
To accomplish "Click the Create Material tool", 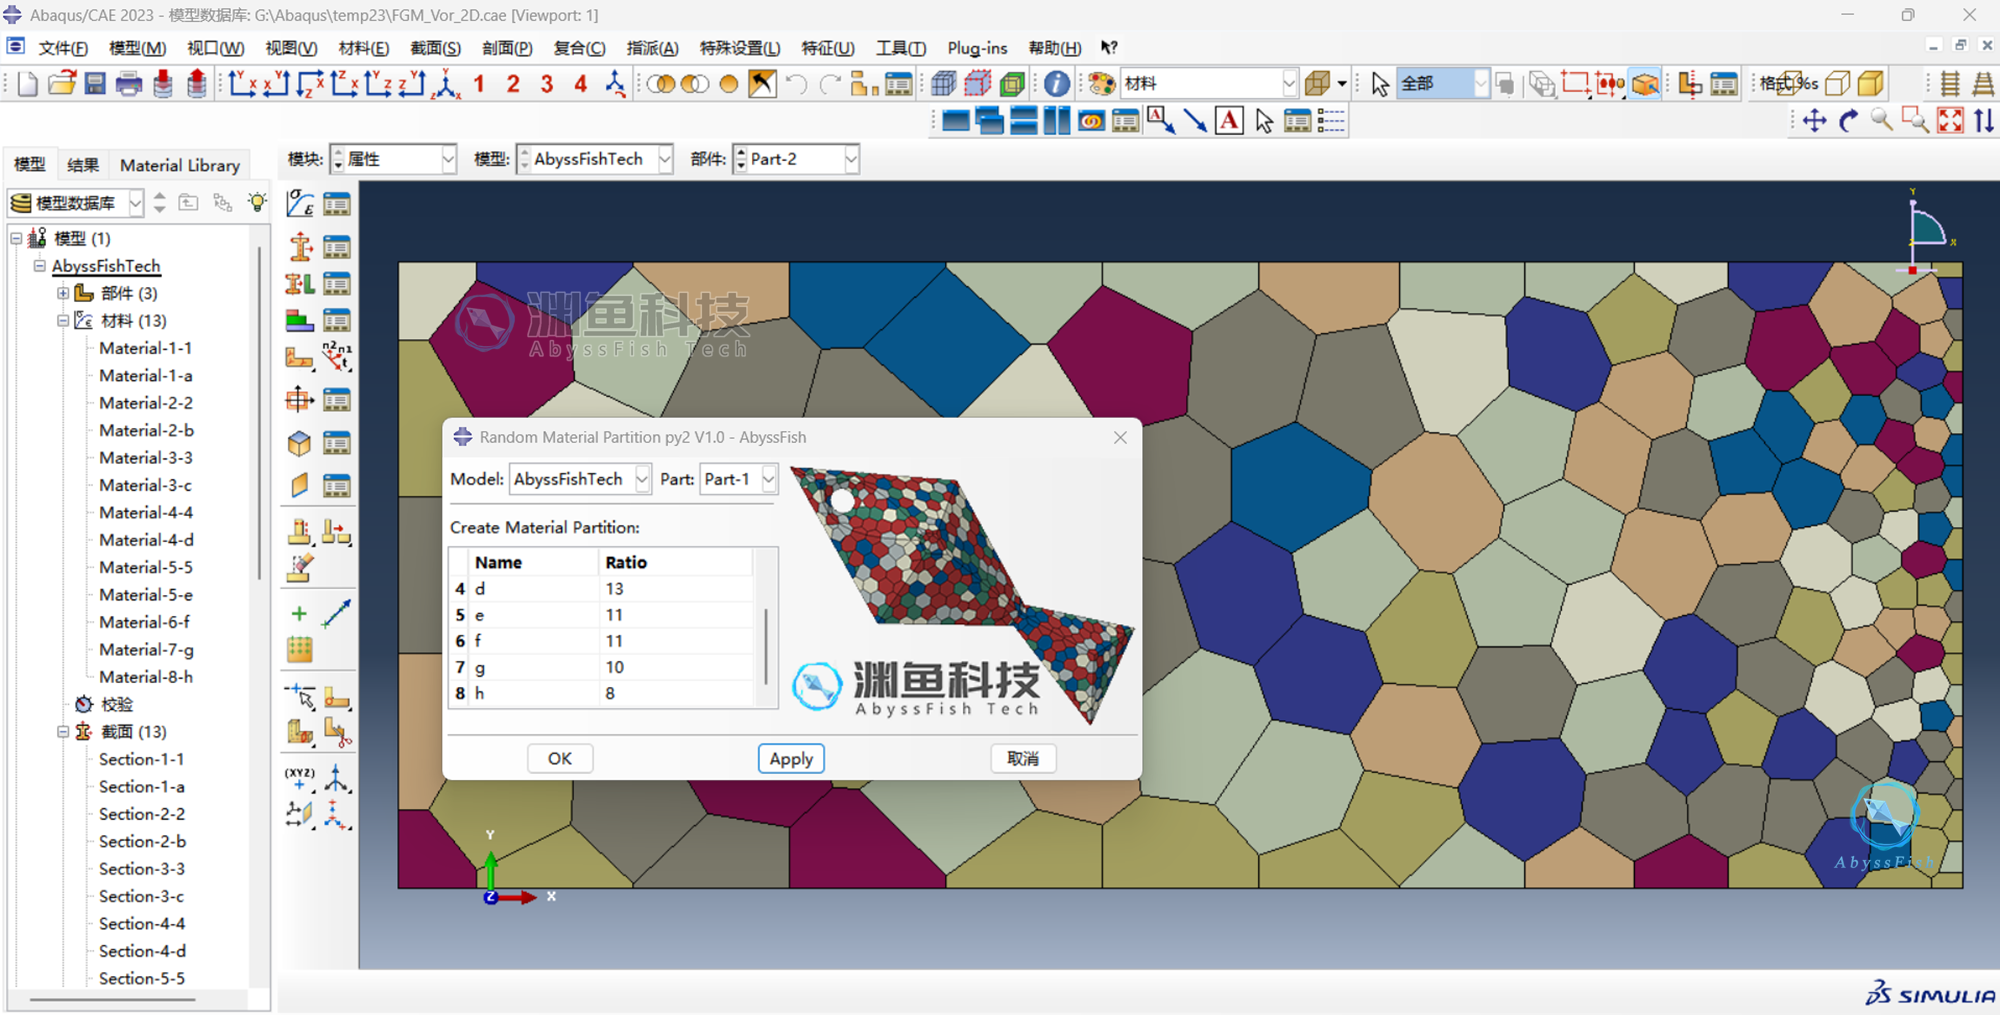I will tap(300, 204).
